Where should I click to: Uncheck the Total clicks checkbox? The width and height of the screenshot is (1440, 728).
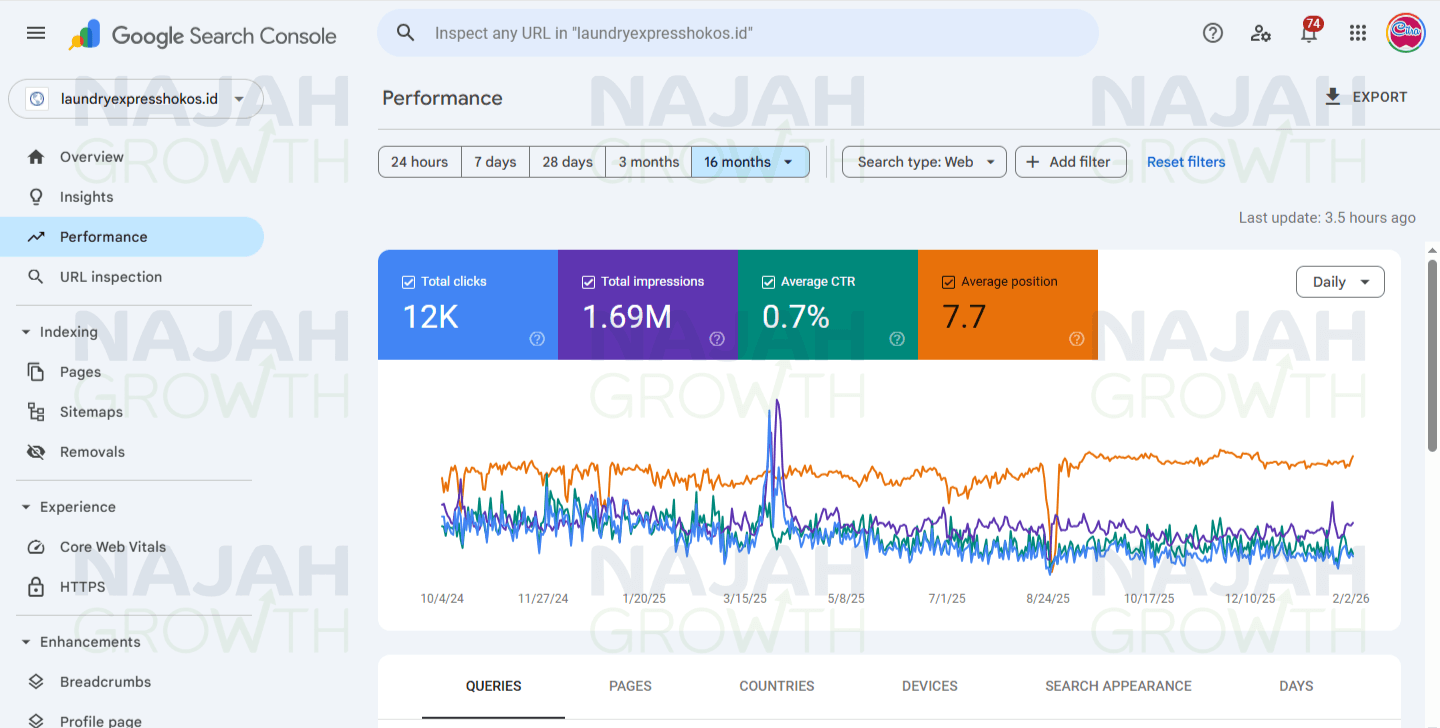pos(408,282)
